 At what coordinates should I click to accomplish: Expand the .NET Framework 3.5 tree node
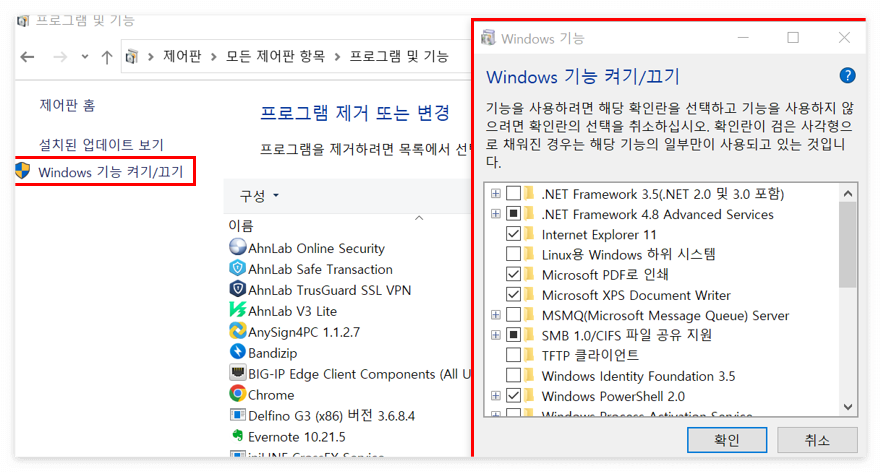click(496, 193)
